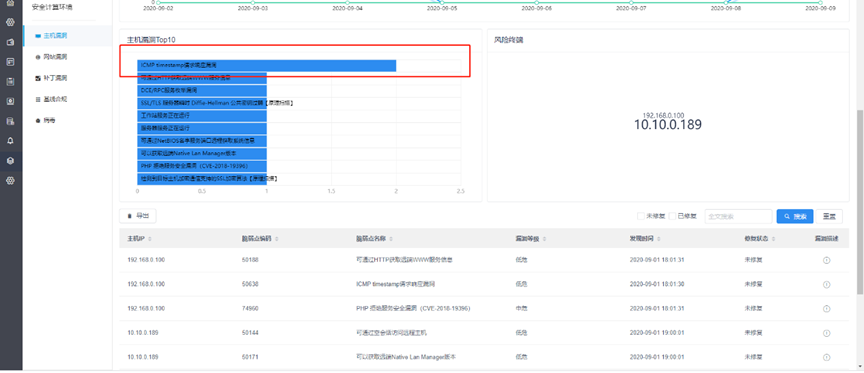
Task: Select the highlighted cube icon in dark sidebar
Action: coord(10,160)
